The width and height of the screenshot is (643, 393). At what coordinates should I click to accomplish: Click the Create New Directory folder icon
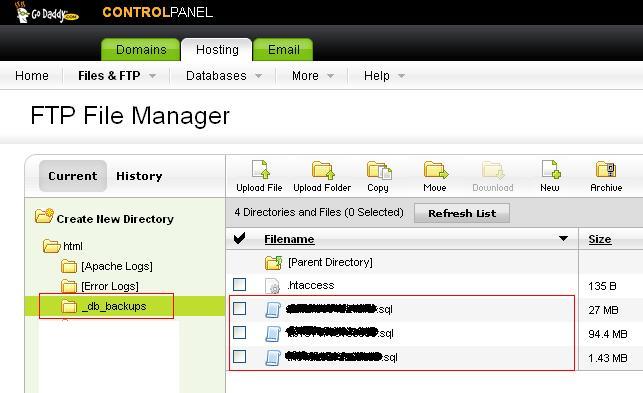[x=44, y=216]
